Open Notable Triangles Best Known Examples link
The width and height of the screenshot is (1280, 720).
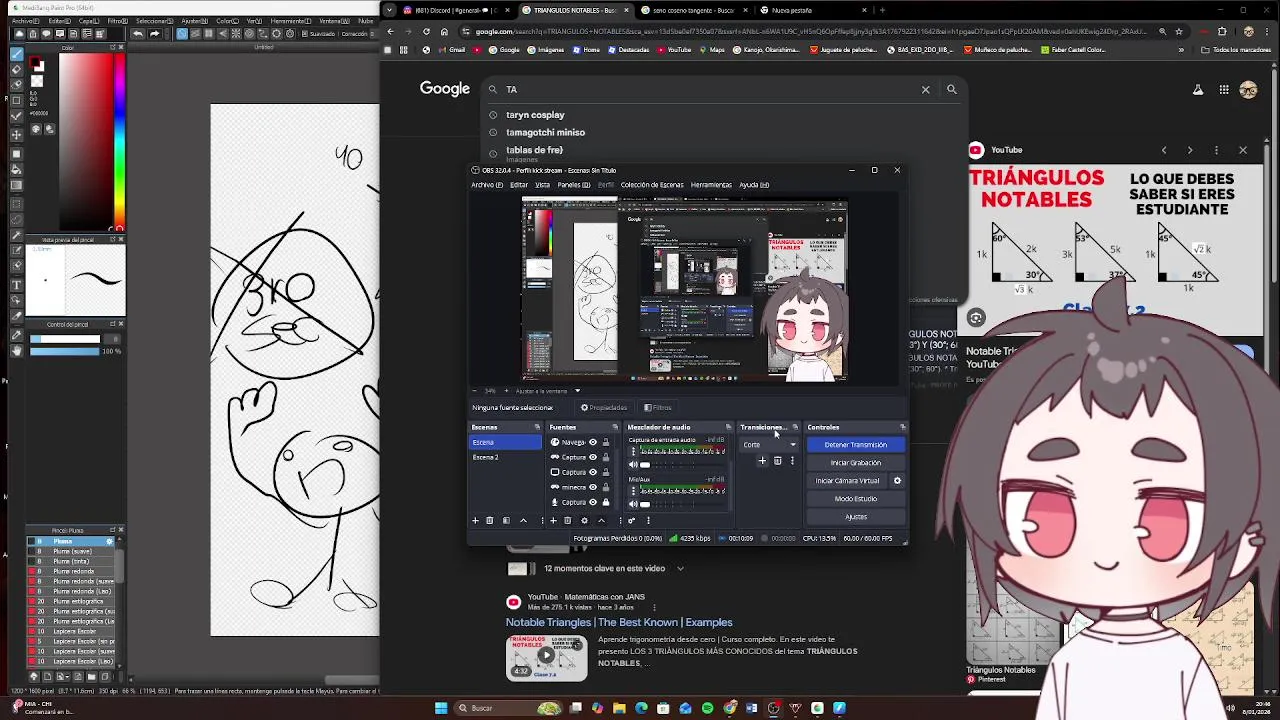[x=619, y=622]
